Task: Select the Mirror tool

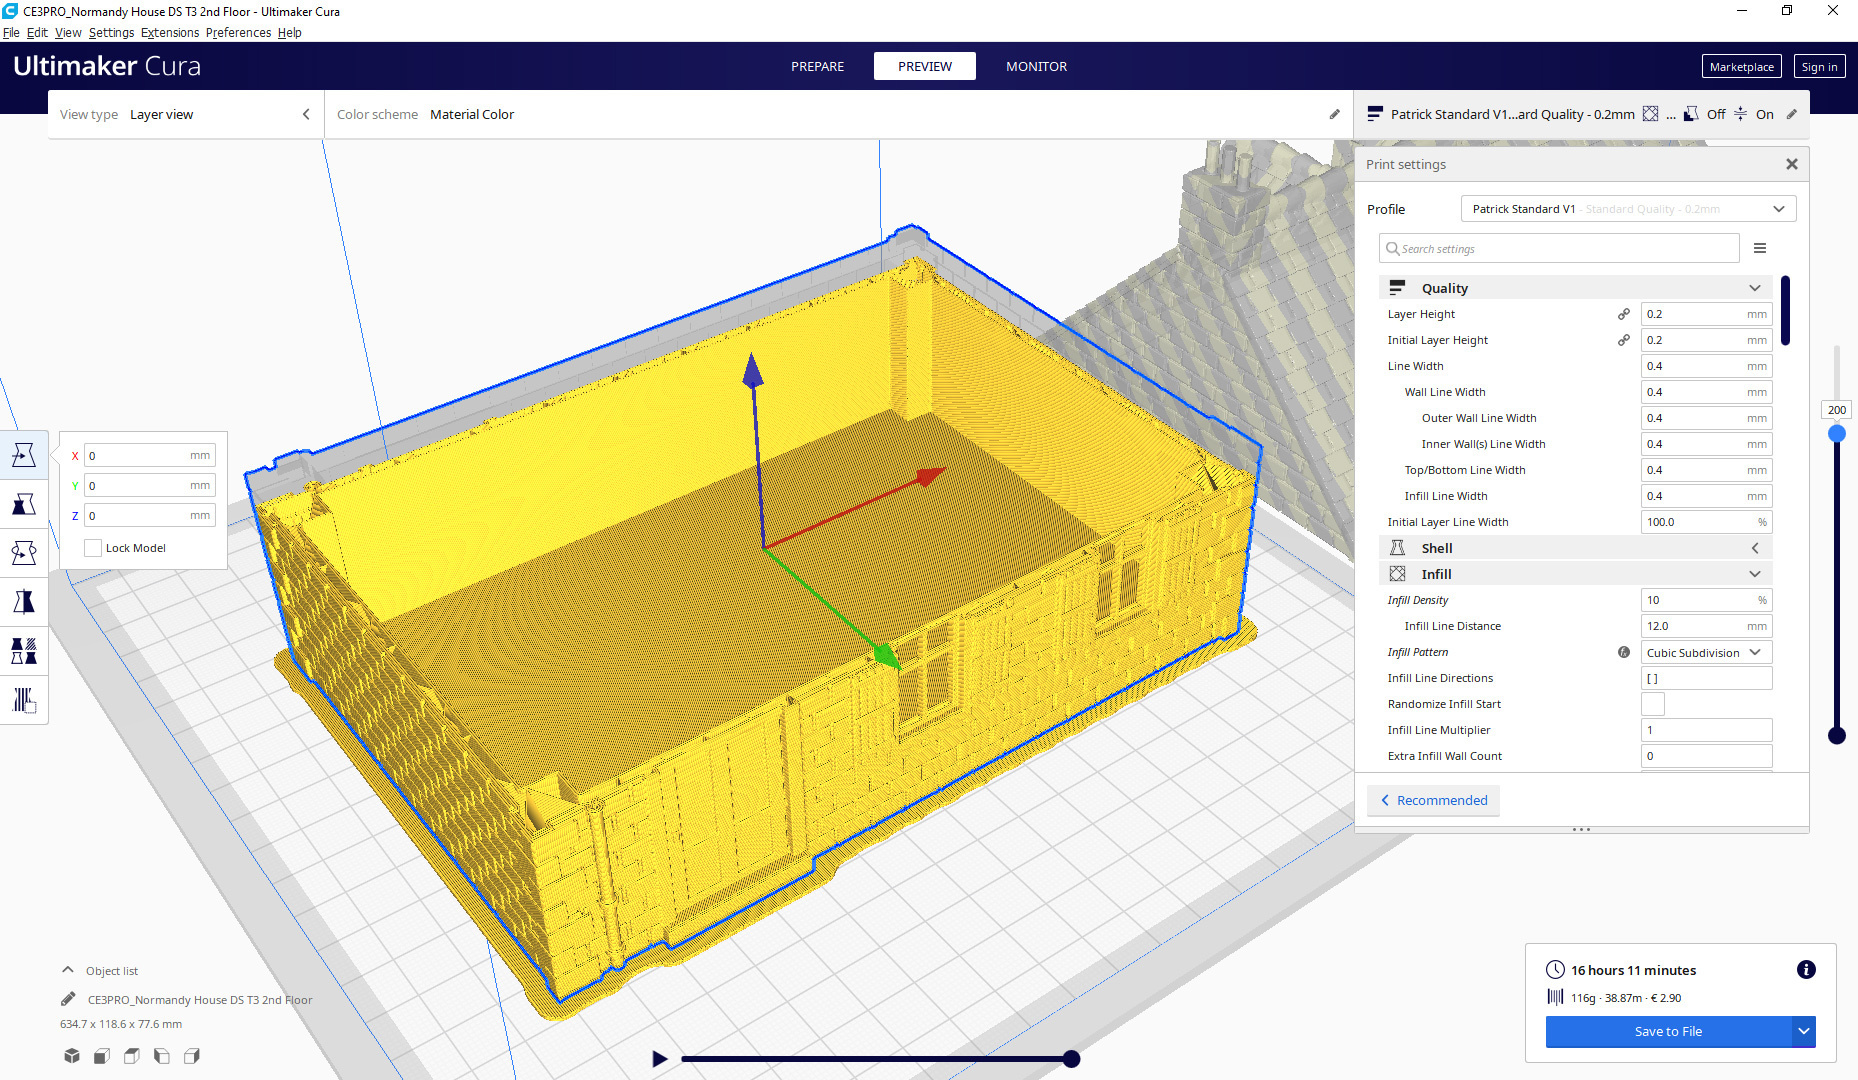Action: [x=24, y=602]
